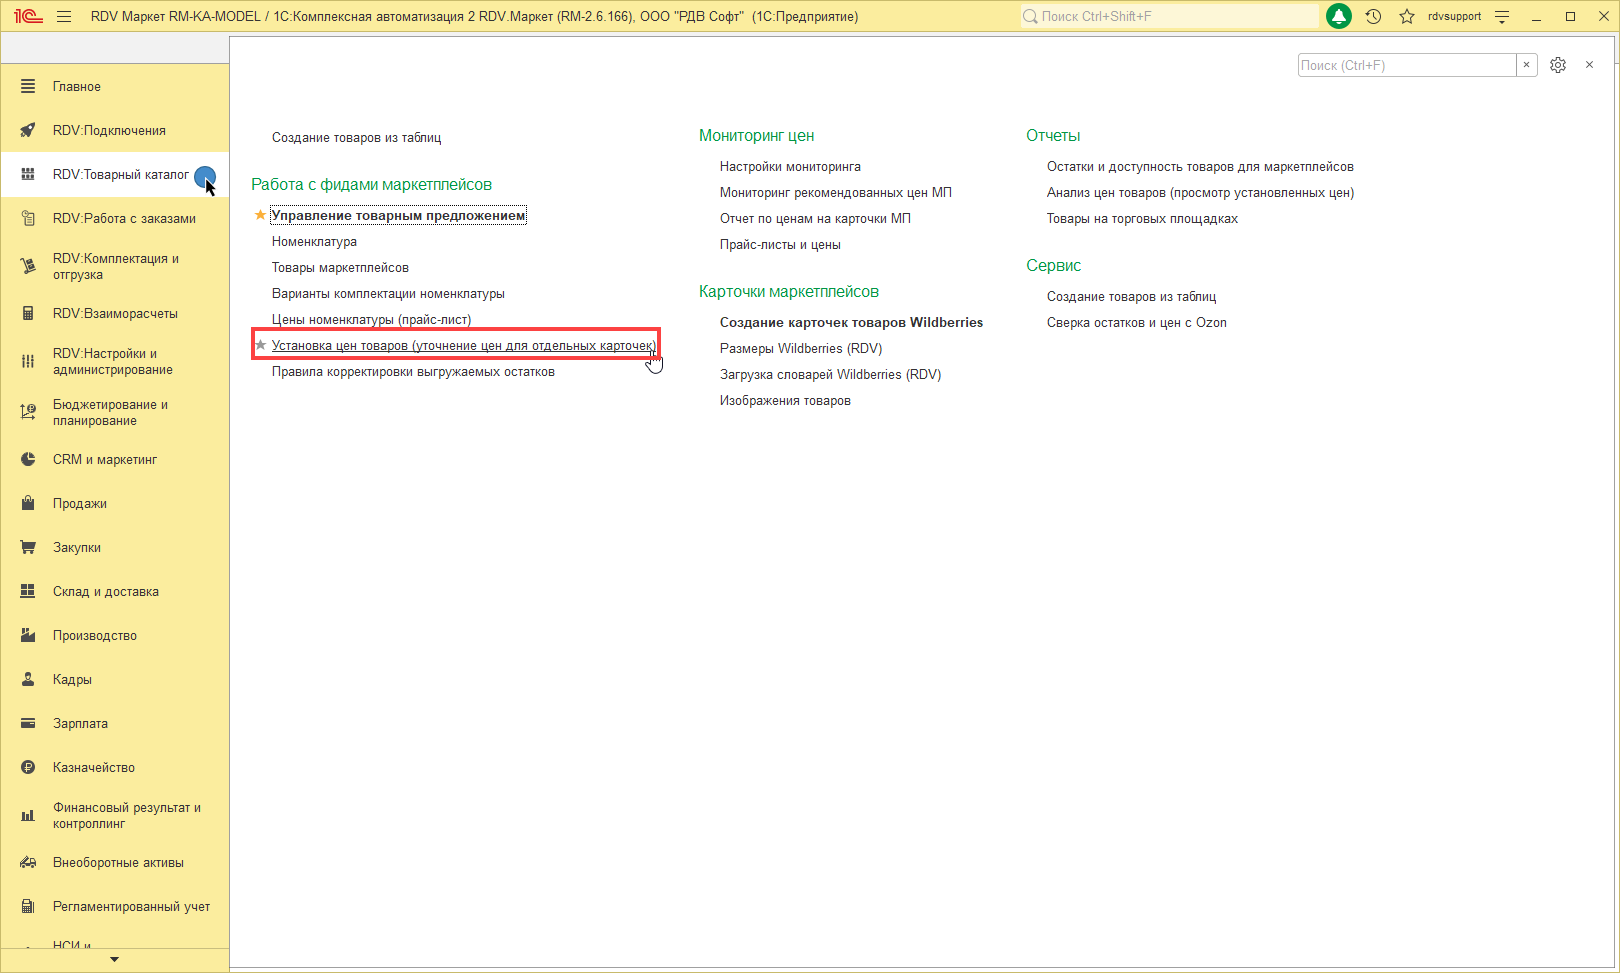Select Казначейство section label
This screenshot has width=1620, height=973.
[94, 767]
